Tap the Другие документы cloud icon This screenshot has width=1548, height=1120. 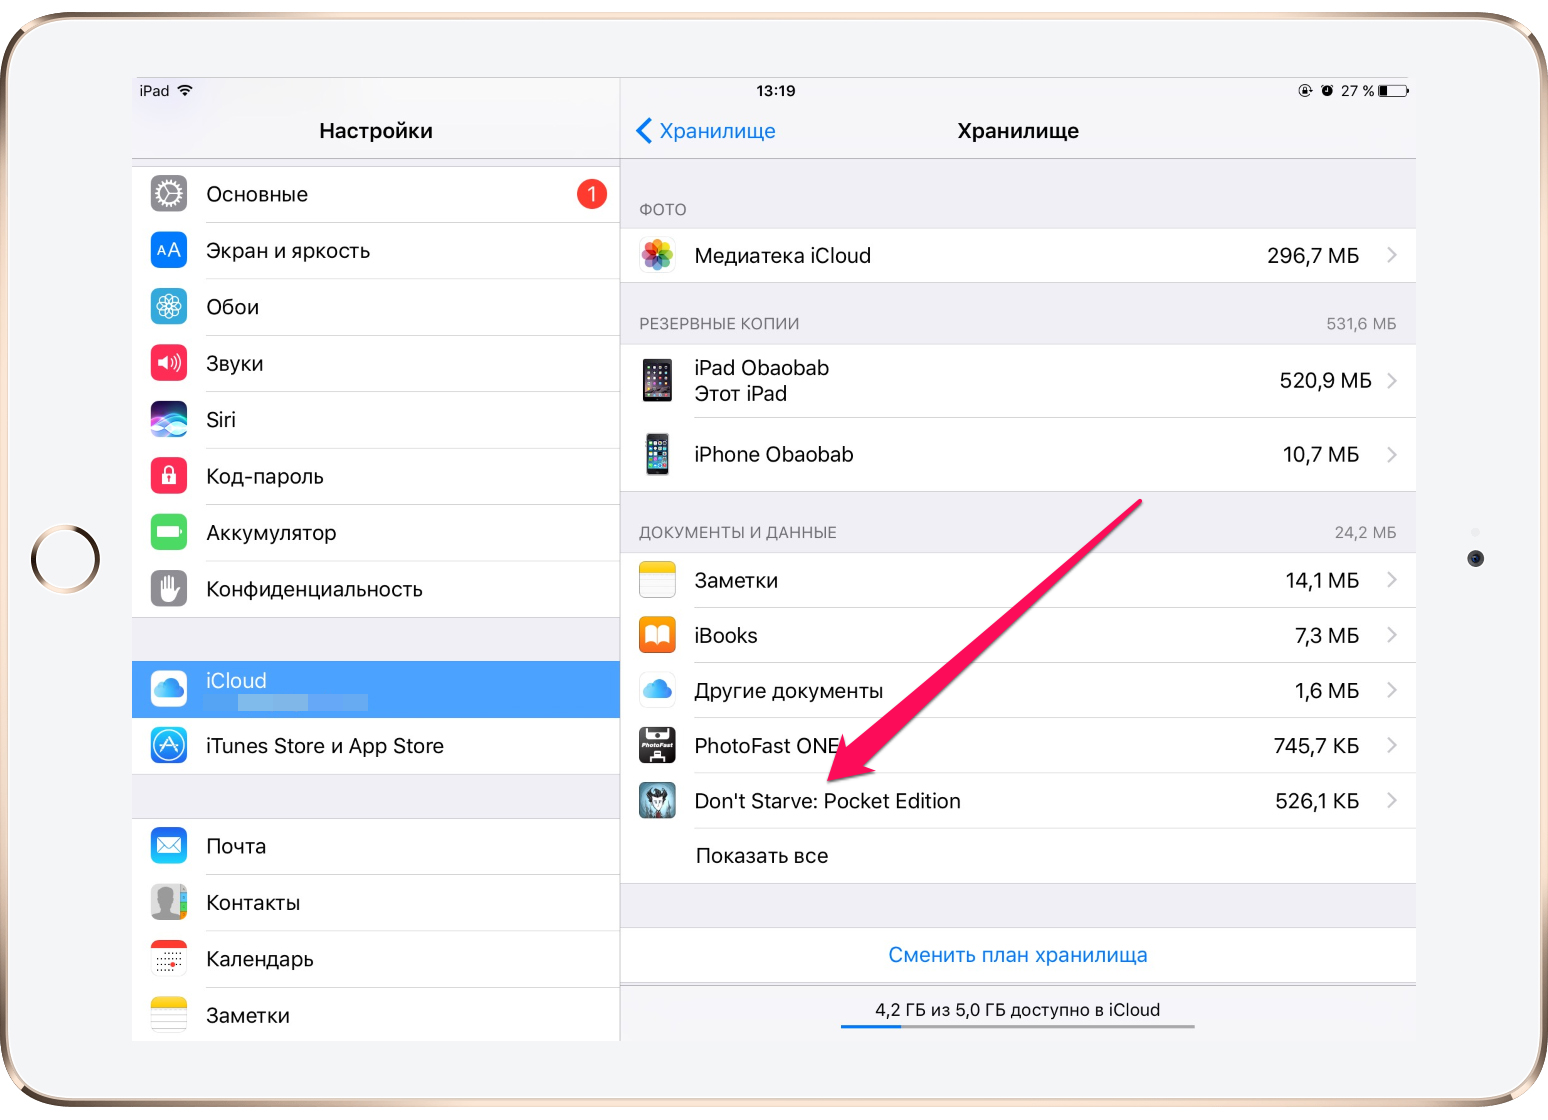(657, 690)
